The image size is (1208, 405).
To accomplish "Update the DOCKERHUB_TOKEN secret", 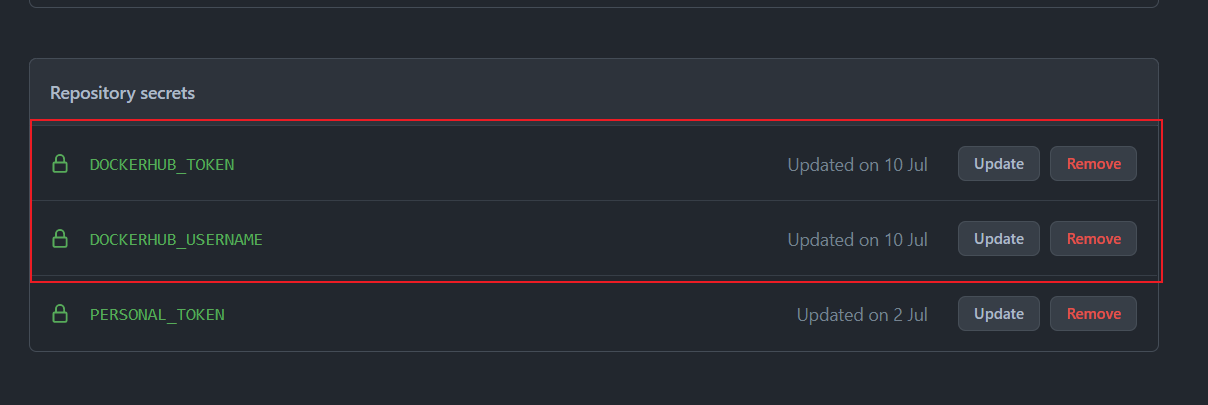I will point(998,164).
